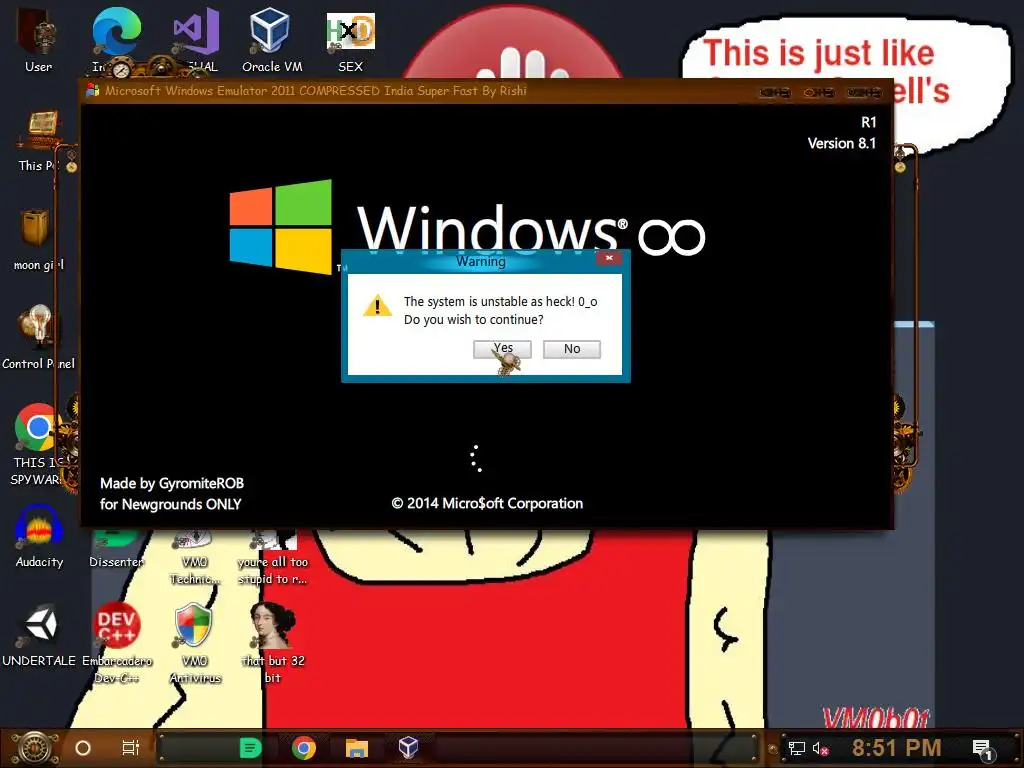The width and height of the screenshot is (1024, 768).
Task: Switch to Chrome on the taskbar
Action: tap(304, 748)
